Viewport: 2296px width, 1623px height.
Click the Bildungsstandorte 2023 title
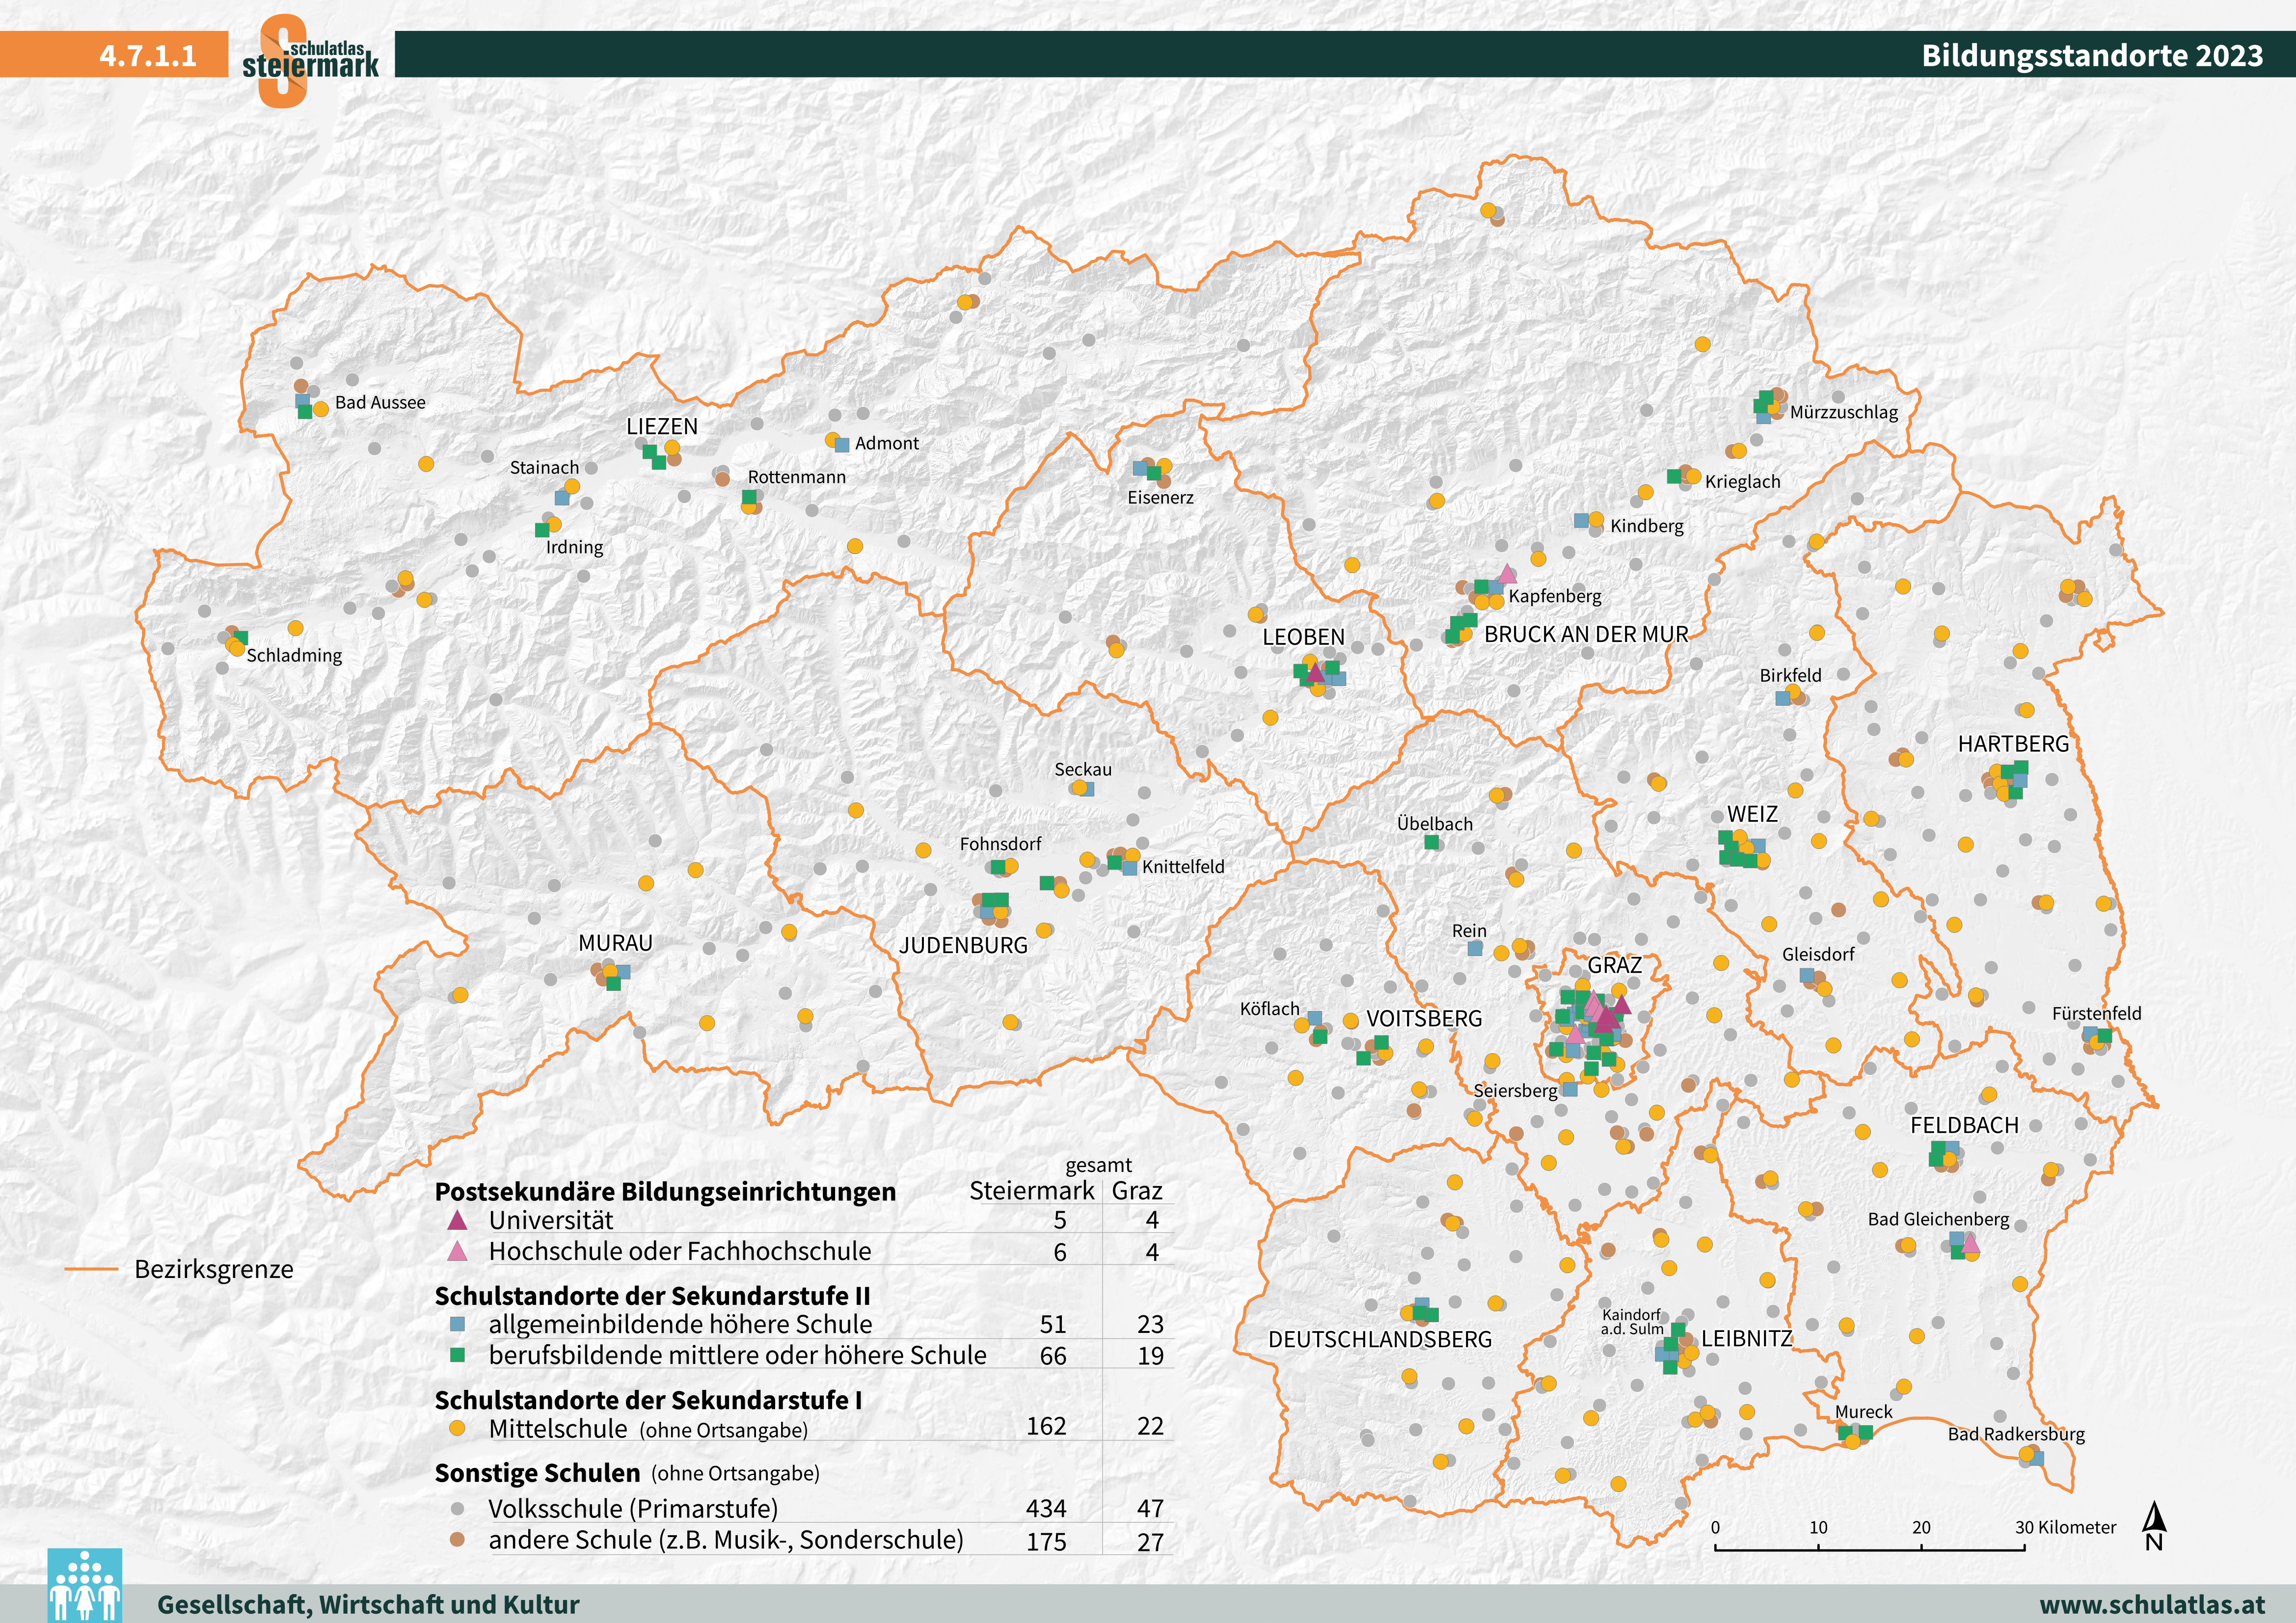tap(2092, 55)
